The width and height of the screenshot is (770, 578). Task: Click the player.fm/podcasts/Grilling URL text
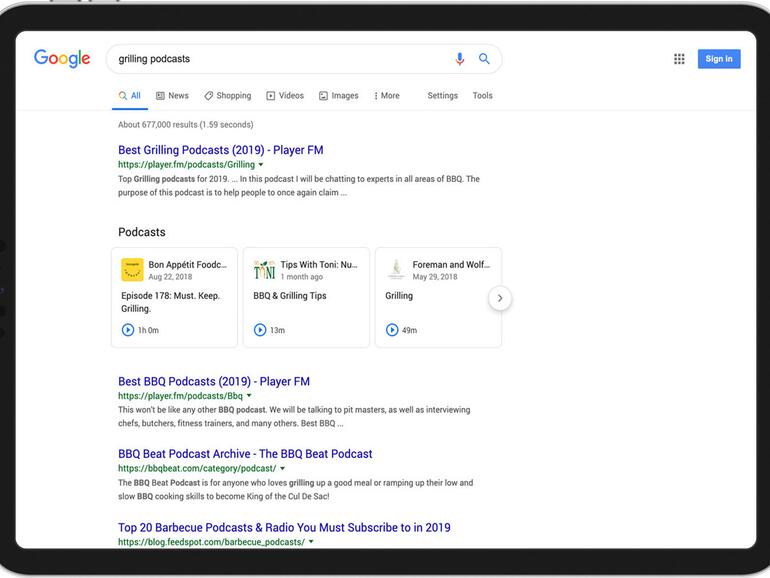(x=186, y=165)
